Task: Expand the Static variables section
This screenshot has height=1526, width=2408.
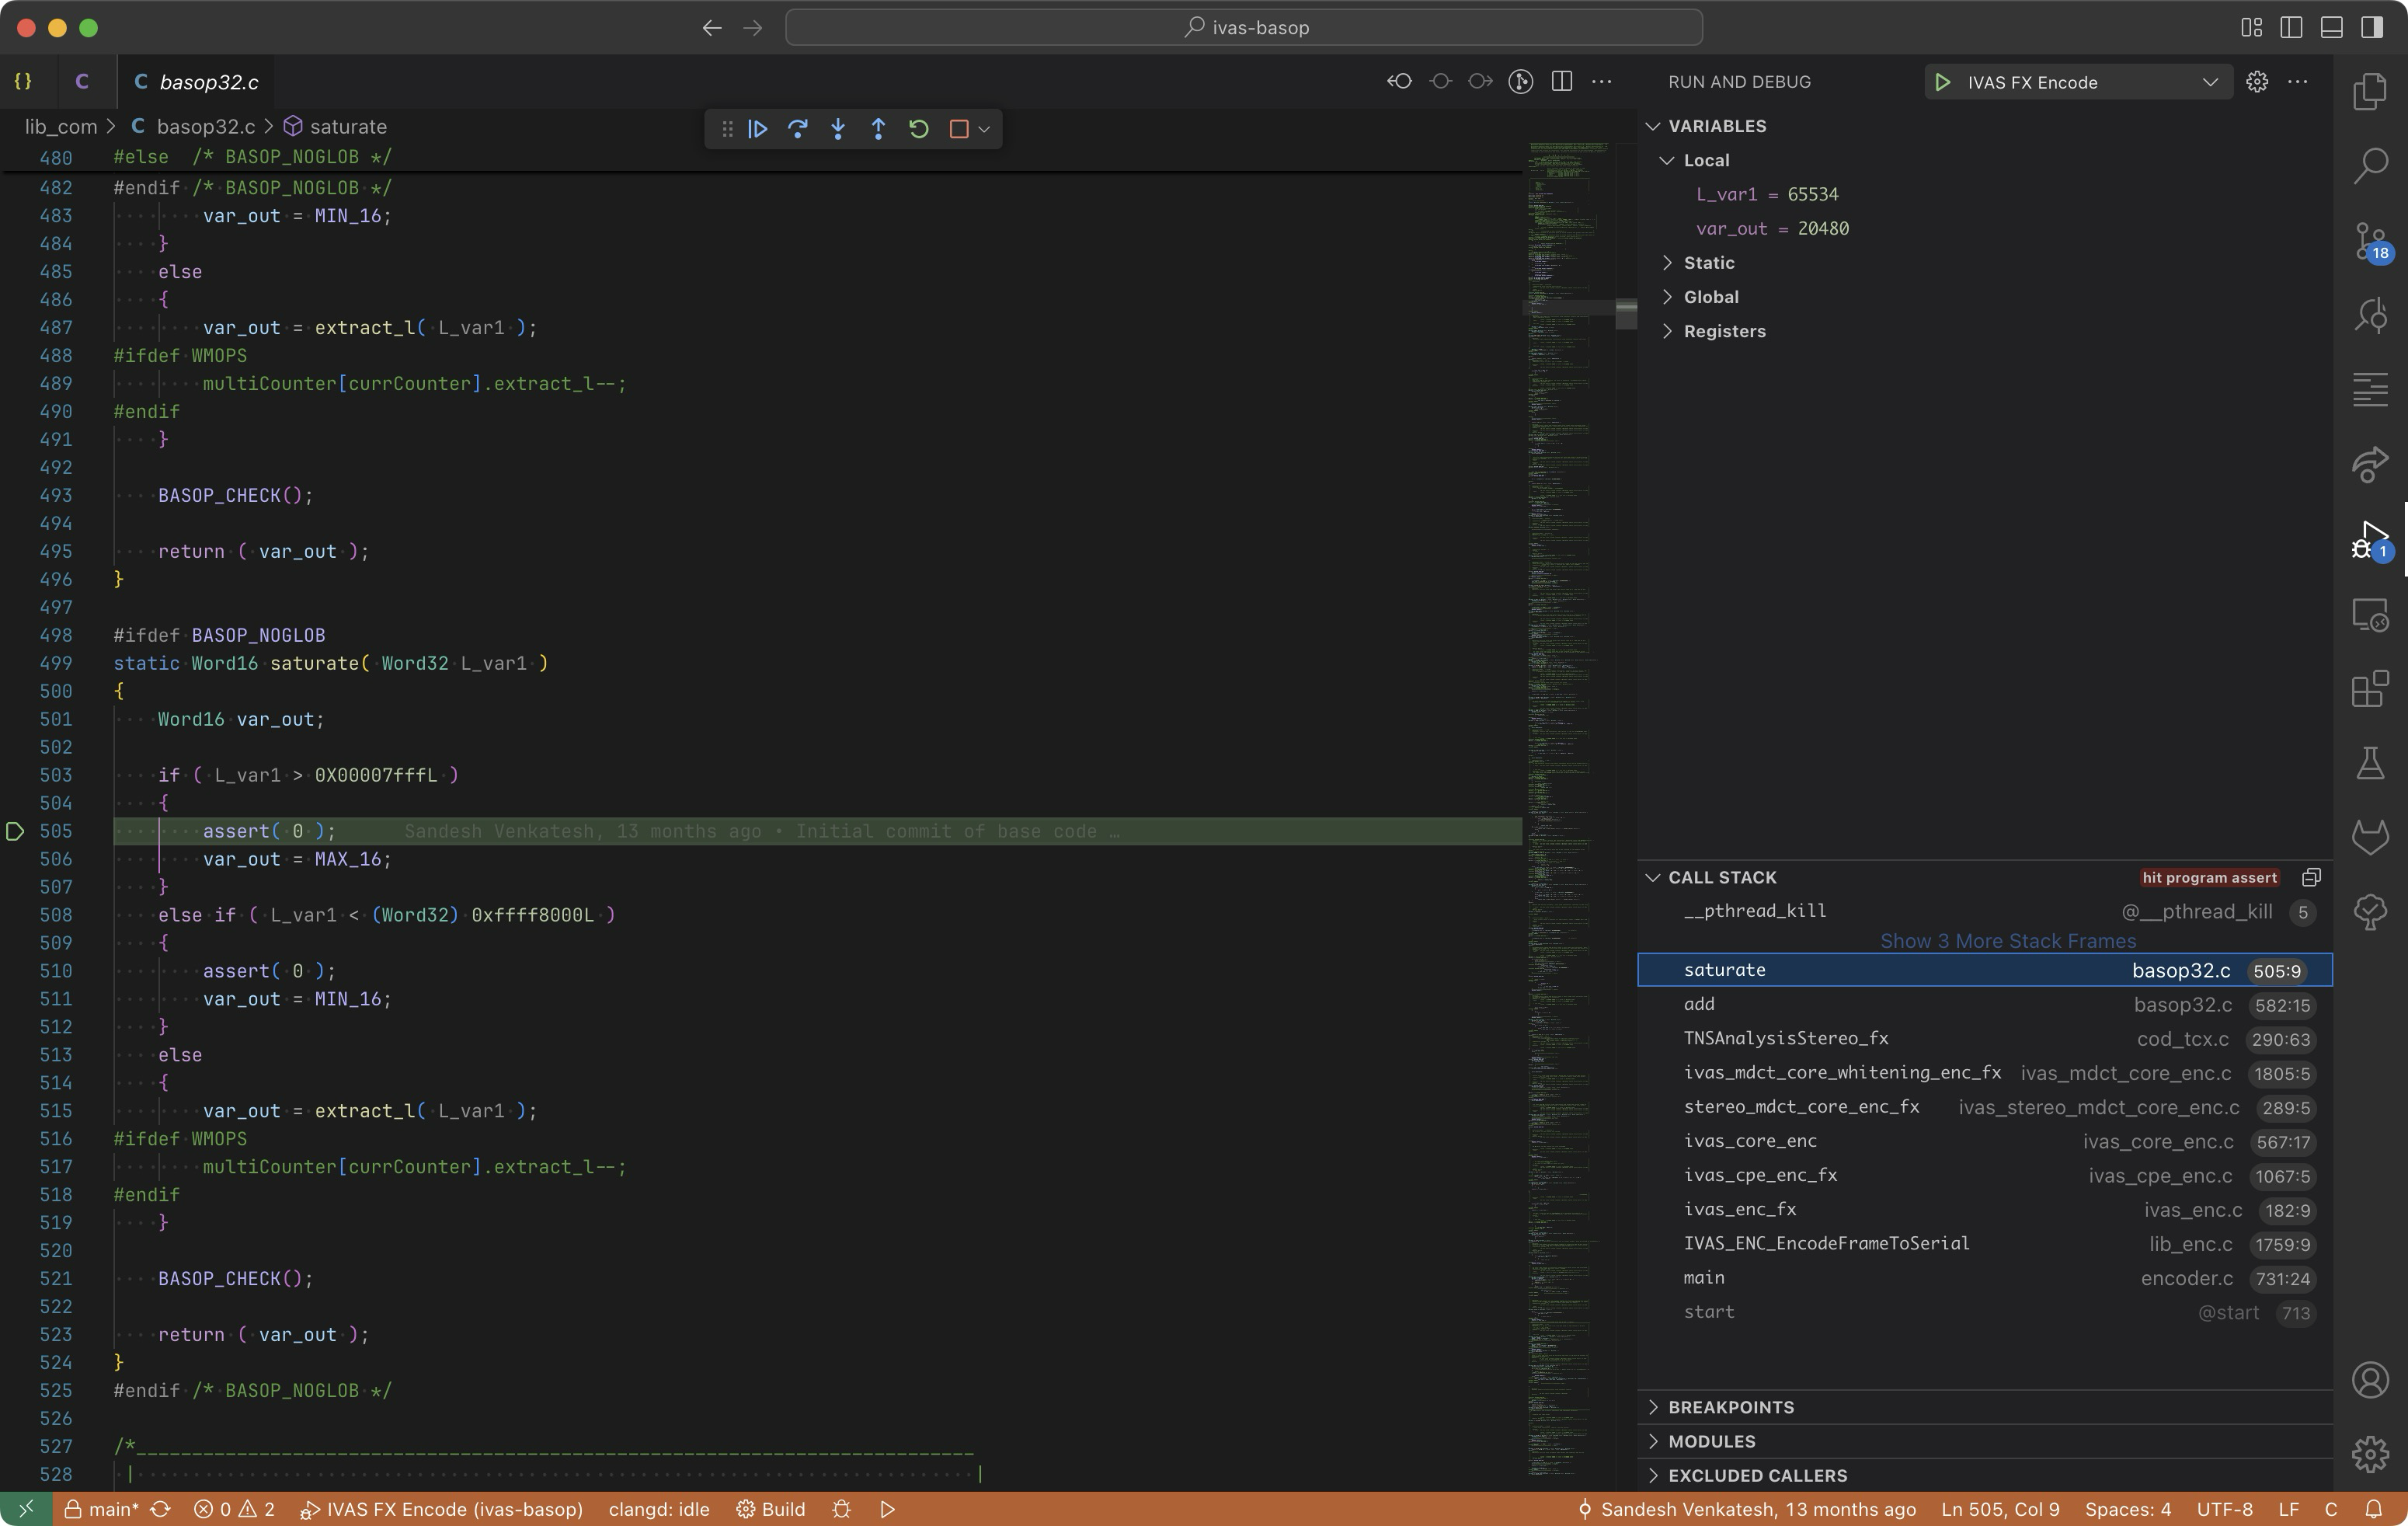Action: [x=1708, y=263]
